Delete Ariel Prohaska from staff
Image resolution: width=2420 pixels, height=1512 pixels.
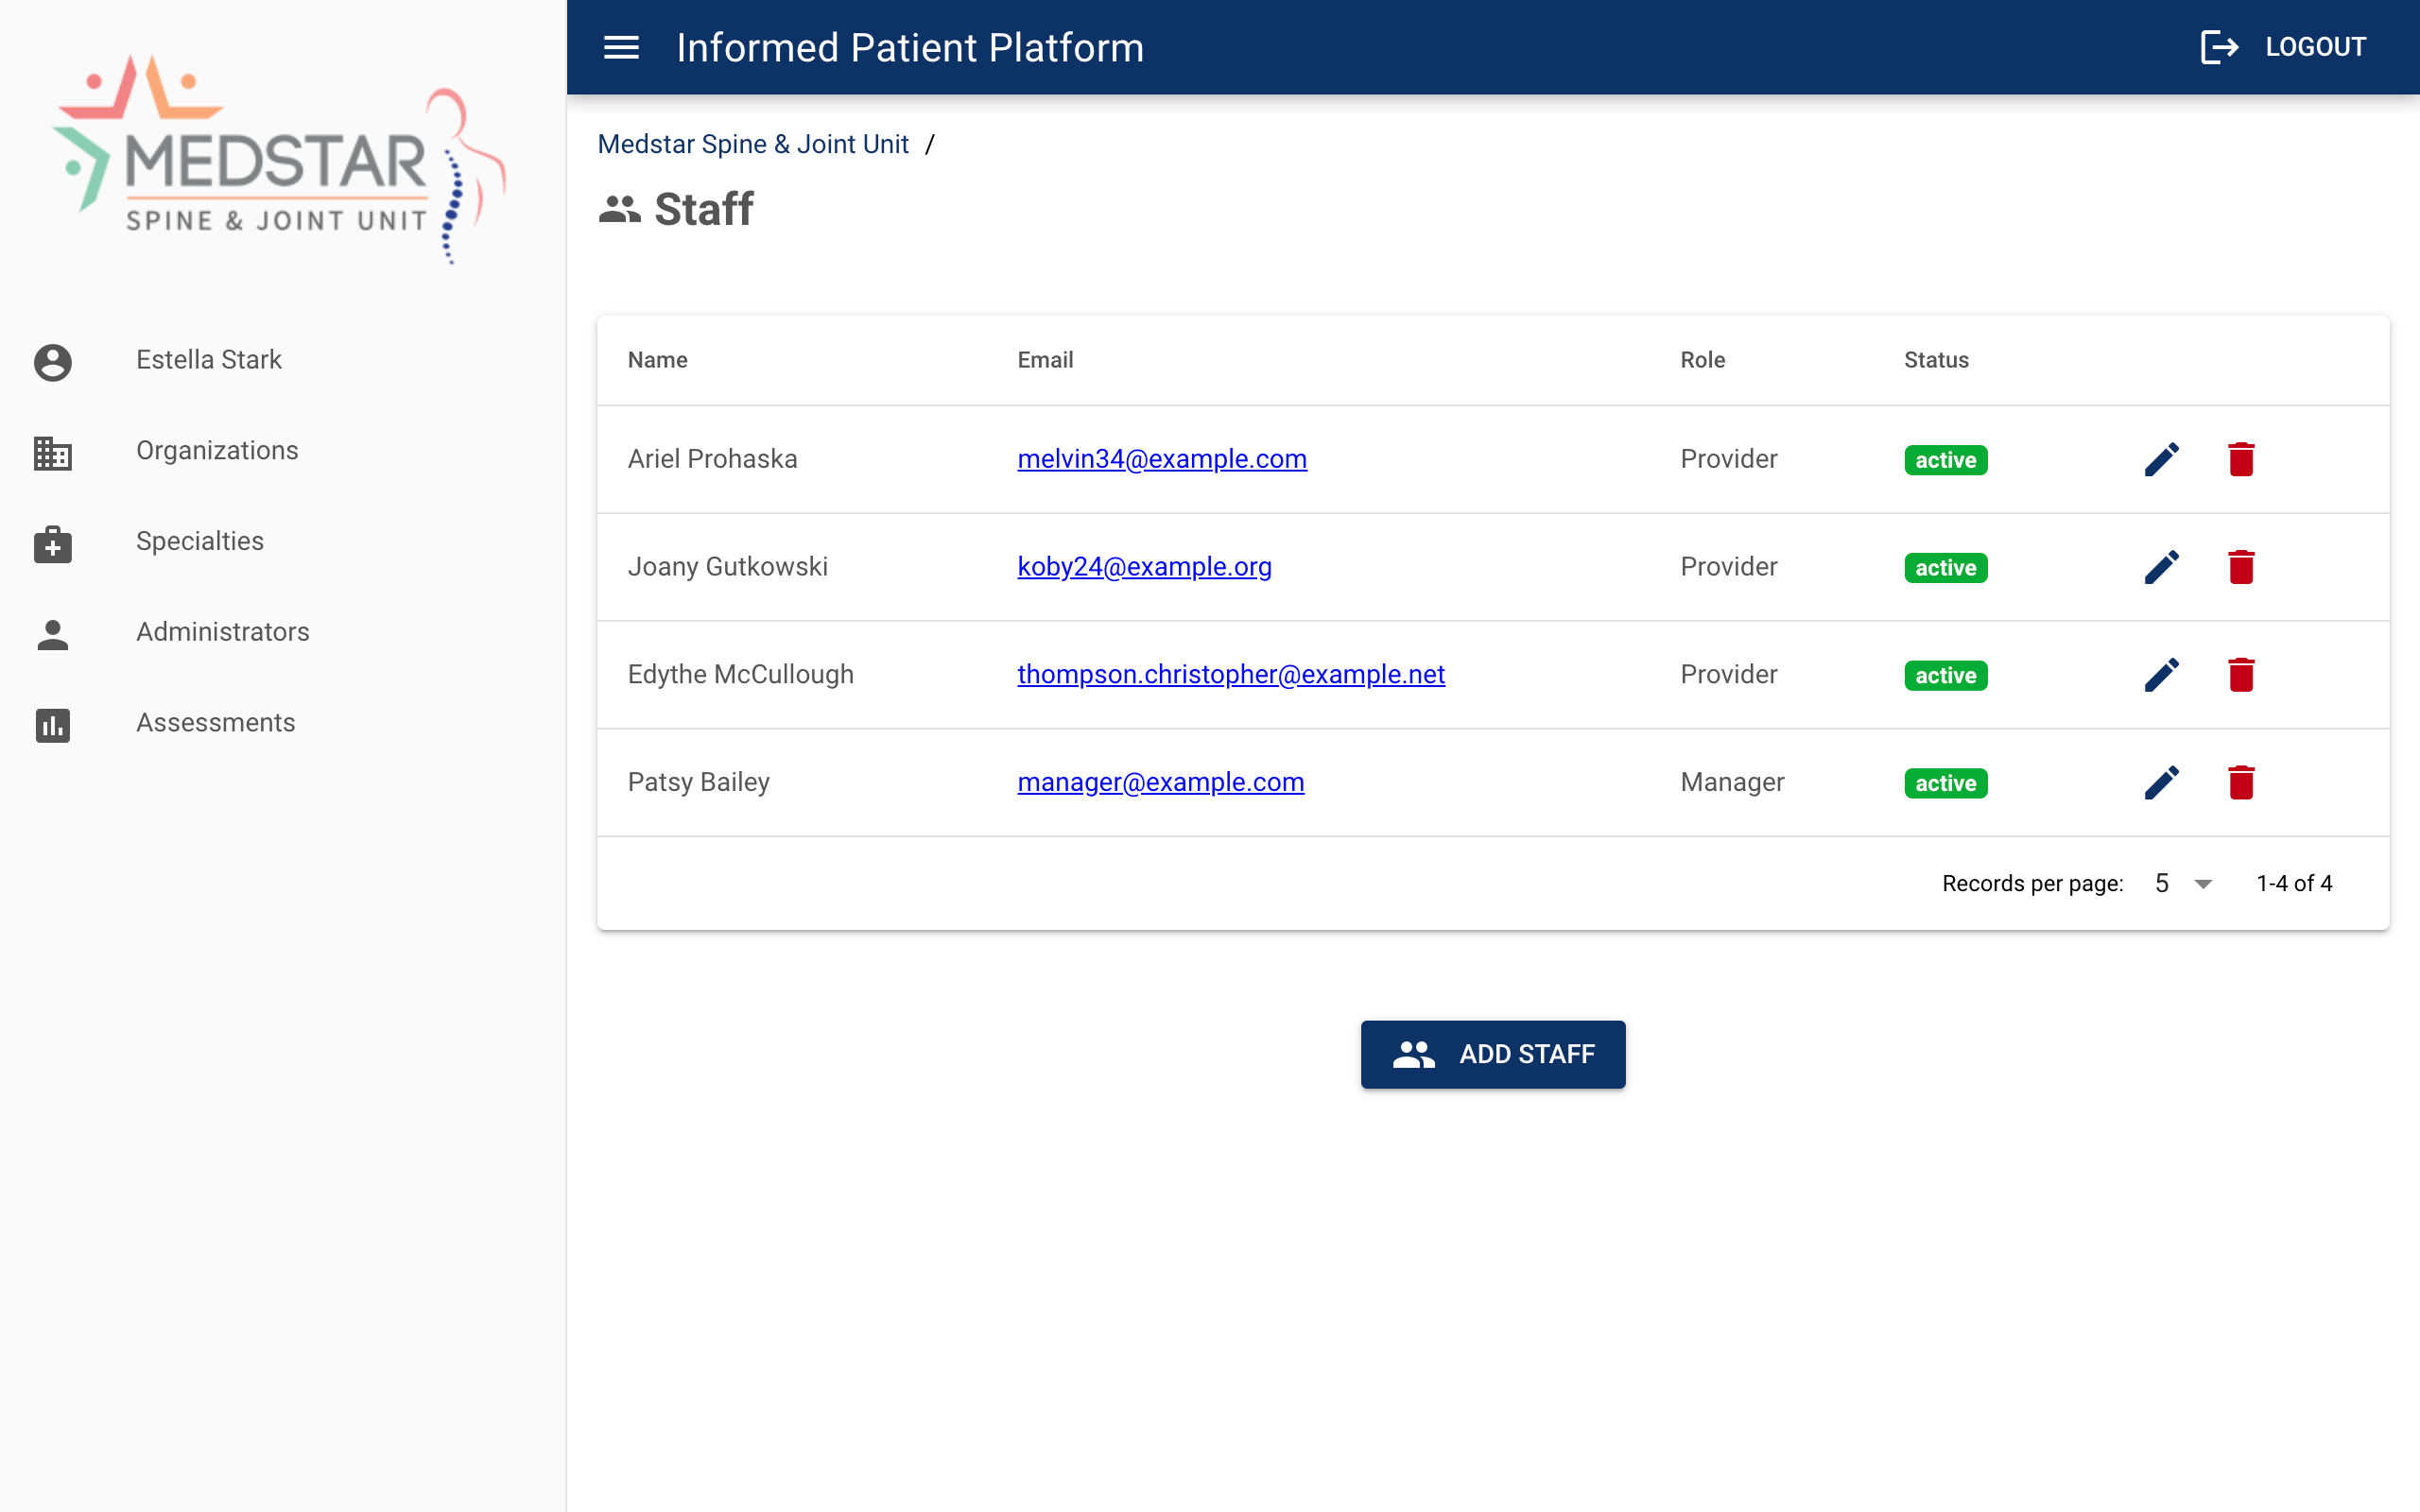coord(2241,459)
